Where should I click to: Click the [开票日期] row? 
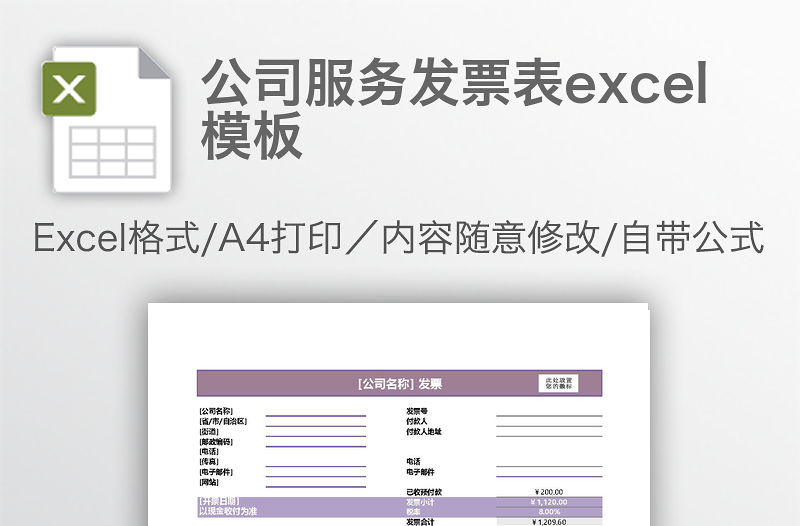click(219, 501)
